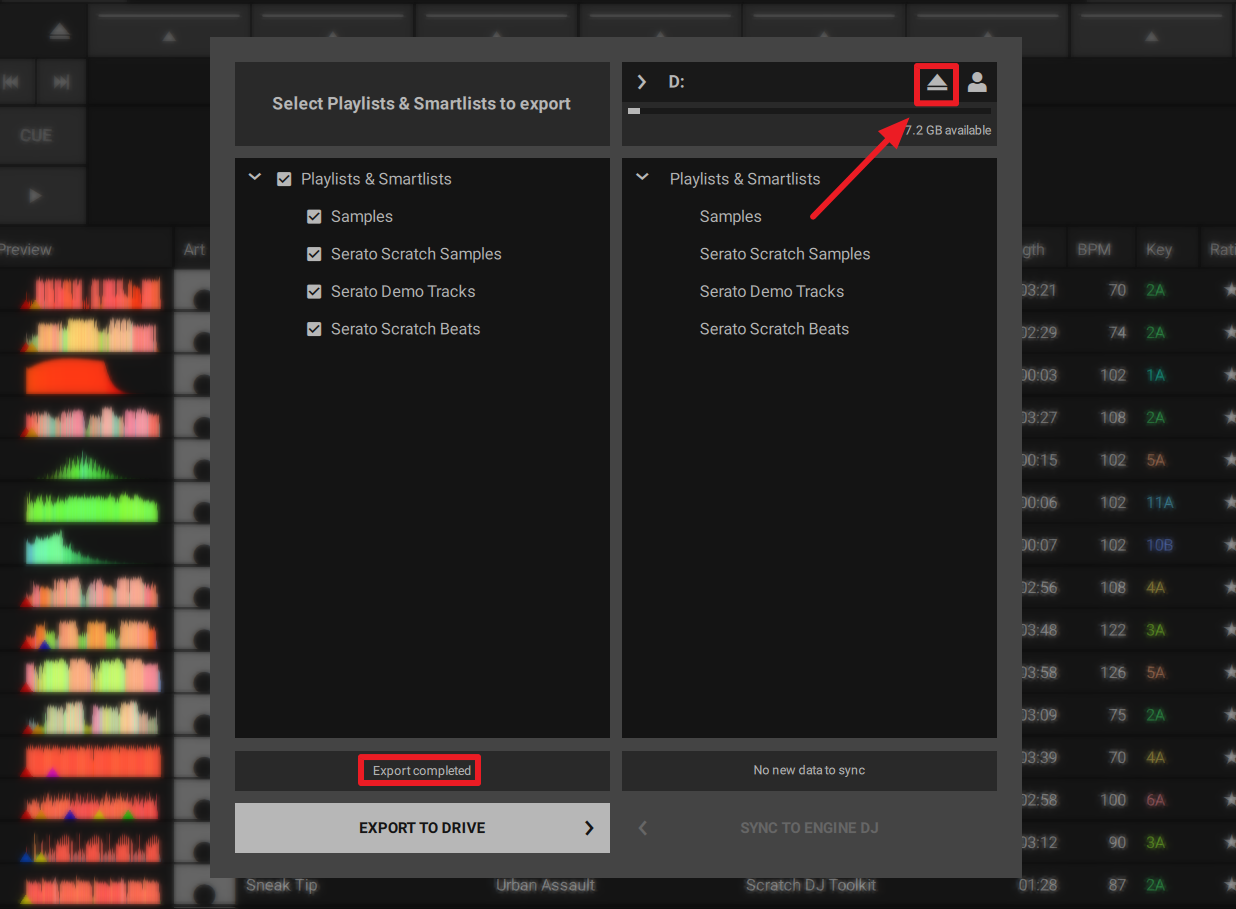Uncheck the Samples playlist checkbox
1236x909 pixels.
314,216
